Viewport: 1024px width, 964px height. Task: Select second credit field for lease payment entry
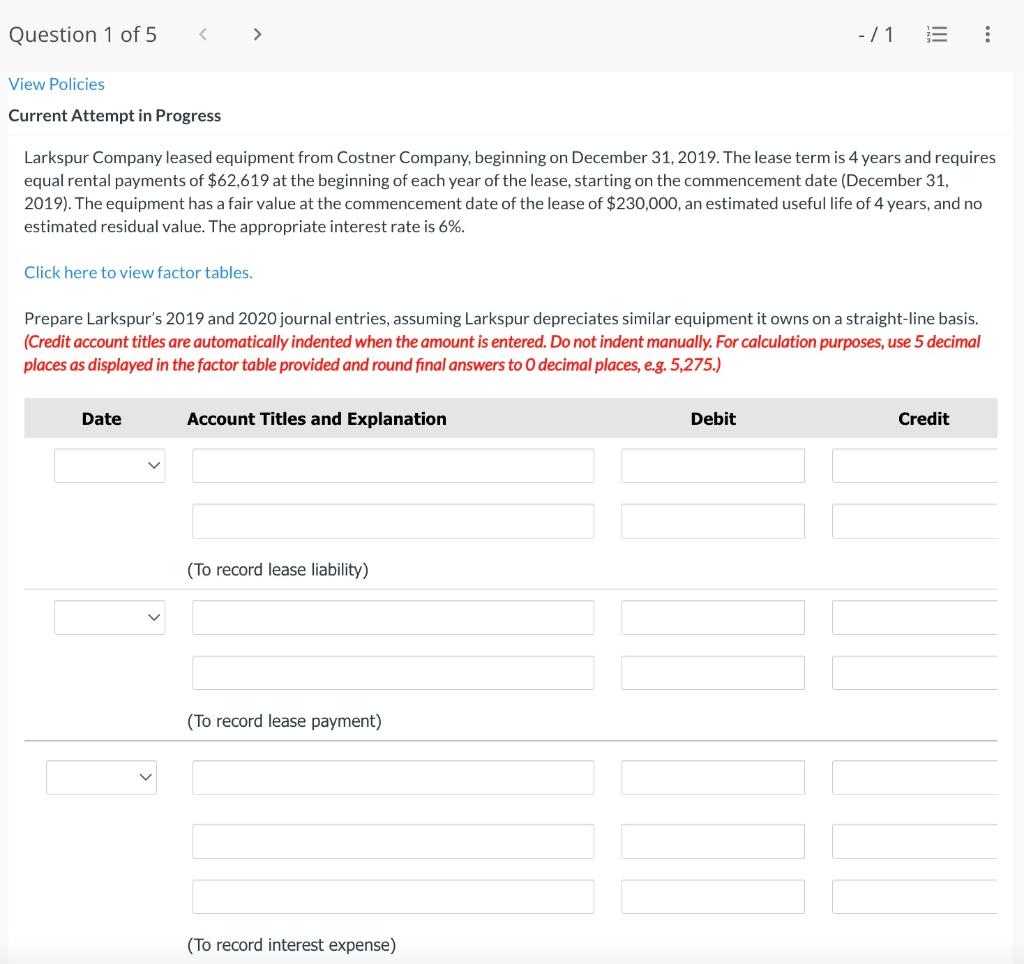coord(915,673)
